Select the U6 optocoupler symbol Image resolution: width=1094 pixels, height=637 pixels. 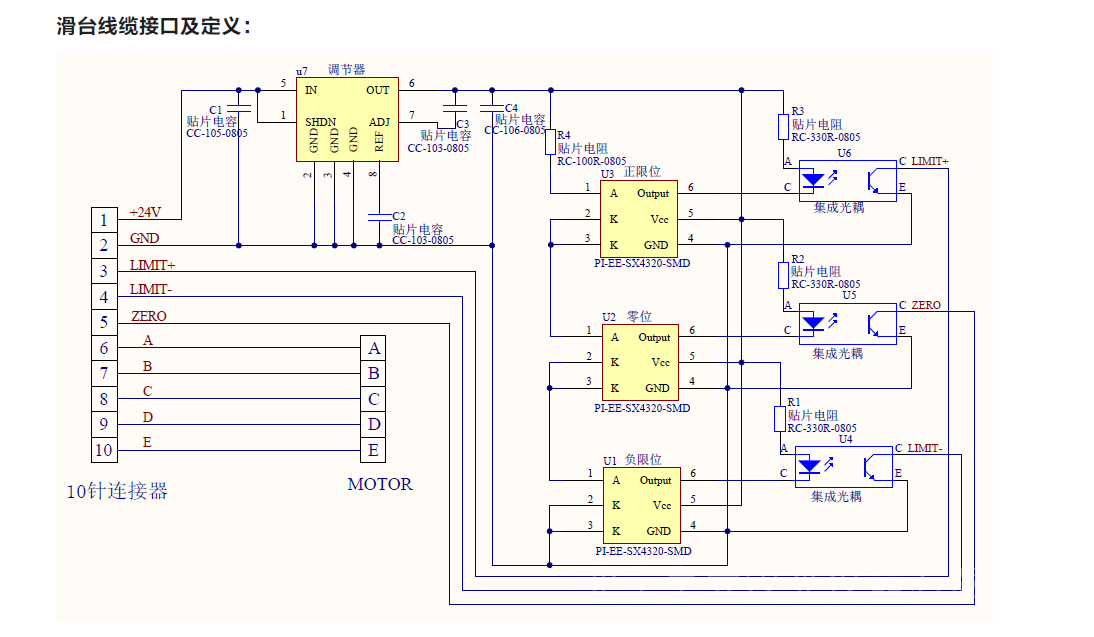click(847, 181)
